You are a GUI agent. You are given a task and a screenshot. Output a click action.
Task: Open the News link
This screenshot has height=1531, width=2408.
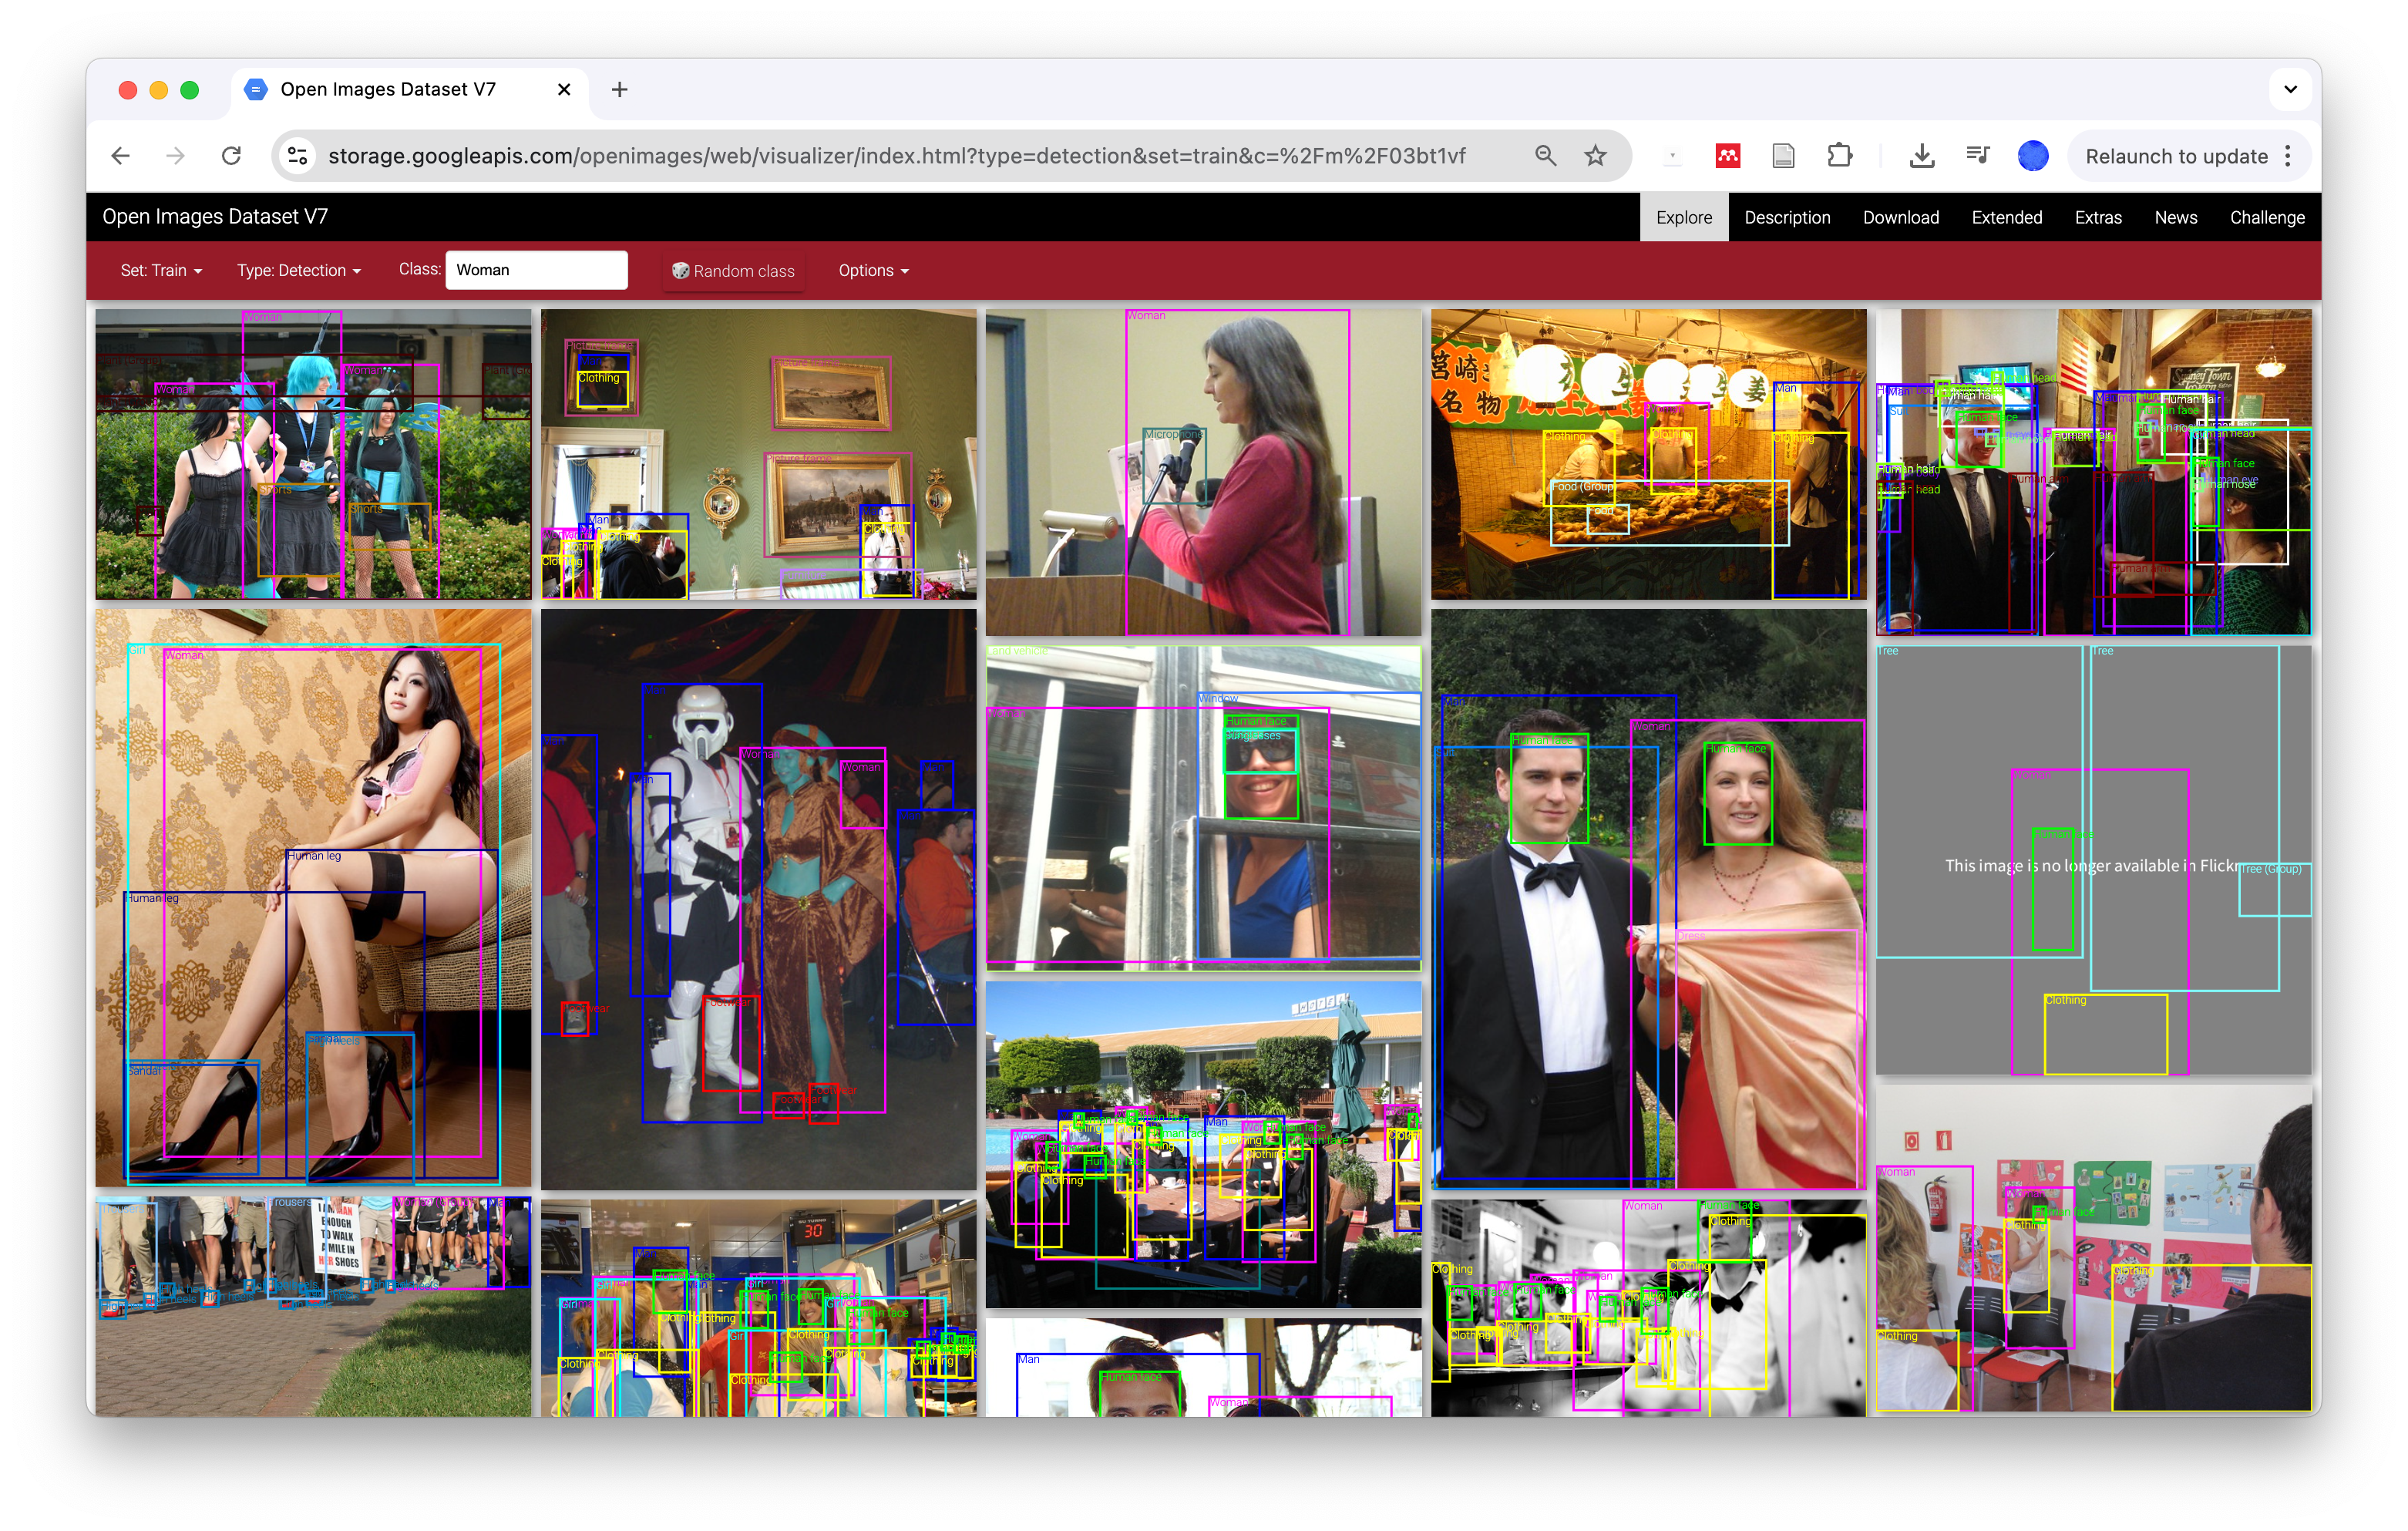(2175, 217)
